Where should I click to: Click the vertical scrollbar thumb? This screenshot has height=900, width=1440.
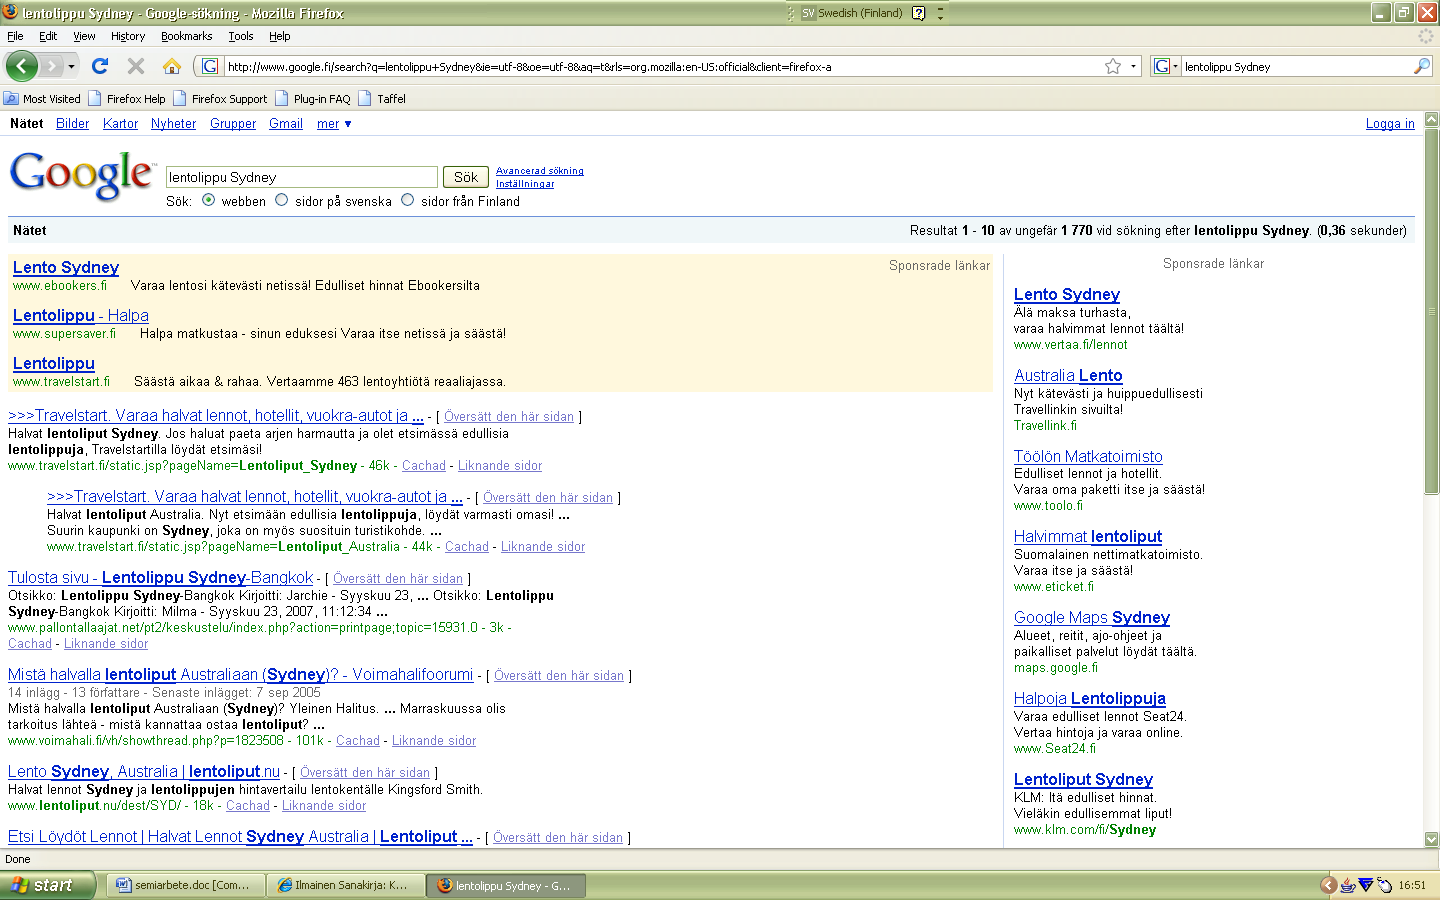(1431, 311)
